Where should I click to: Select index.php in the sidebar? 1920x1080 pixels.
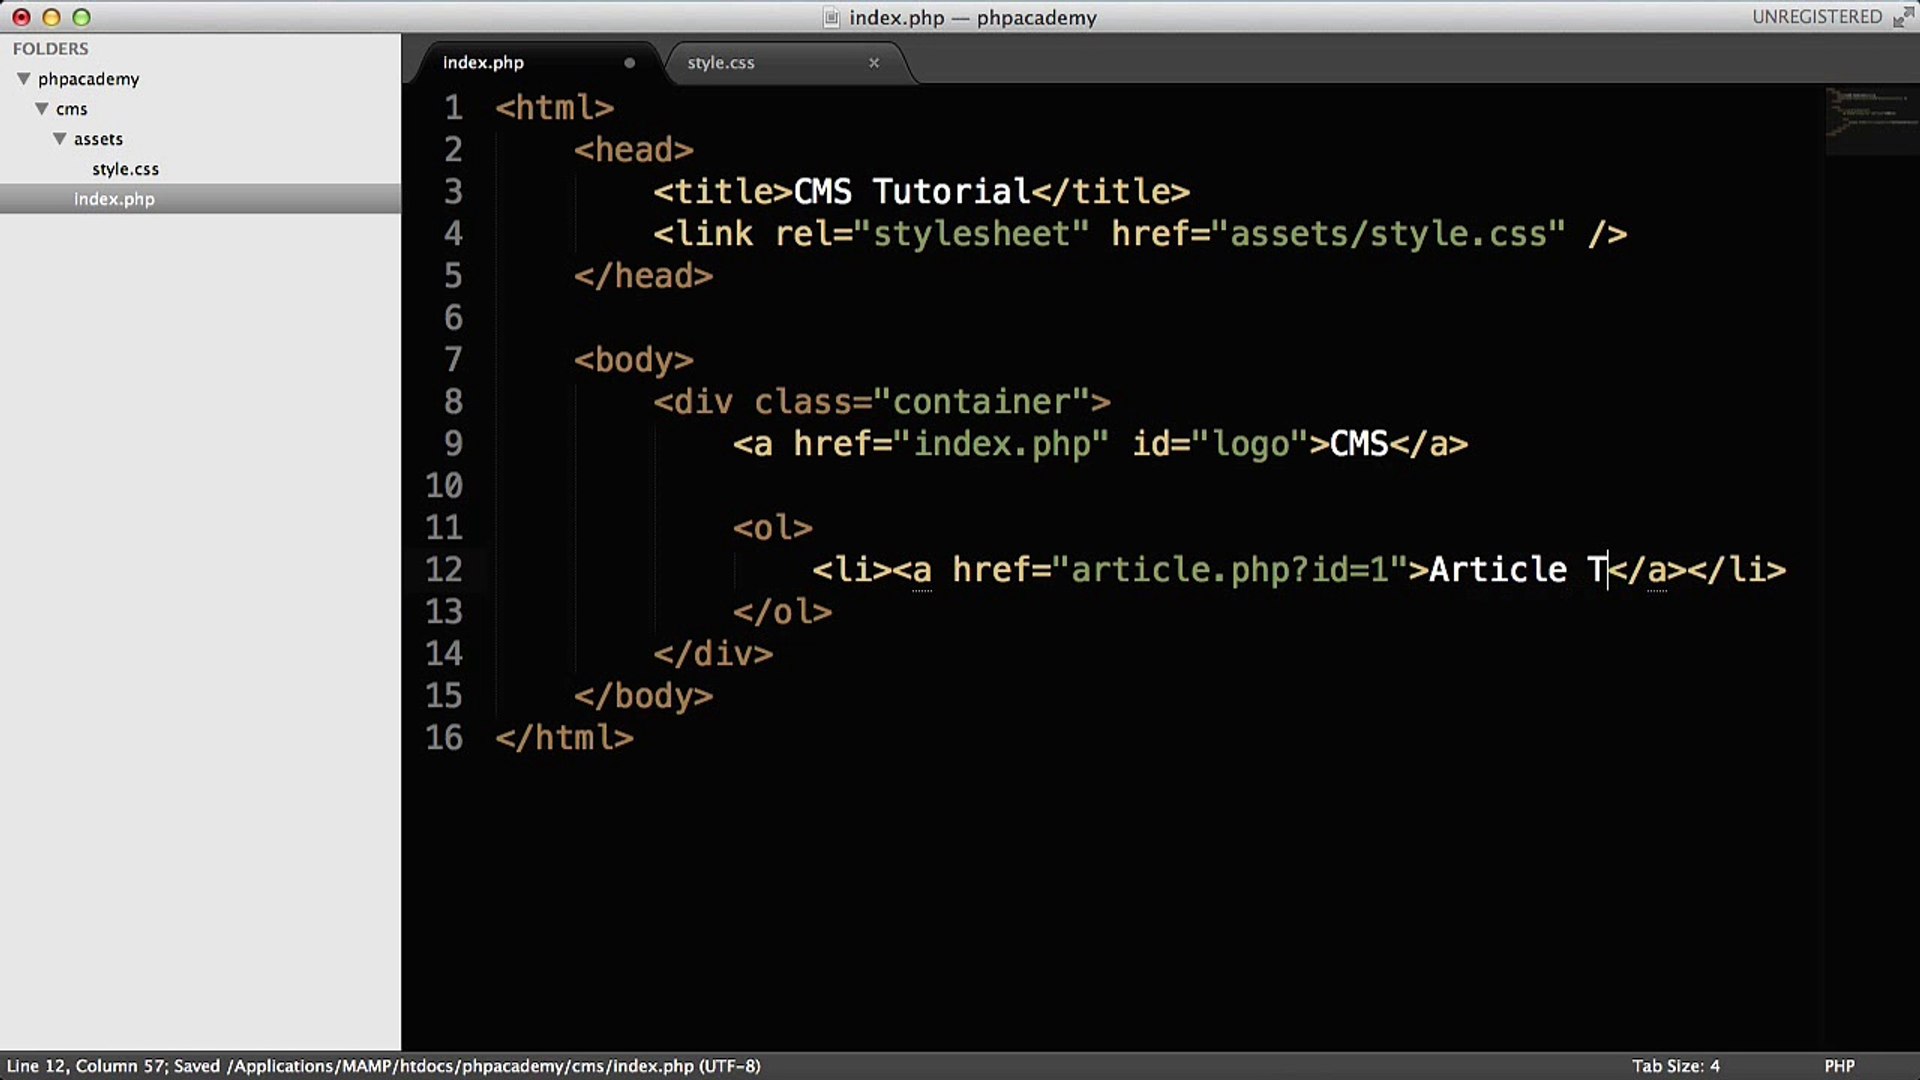coord(114,199)
